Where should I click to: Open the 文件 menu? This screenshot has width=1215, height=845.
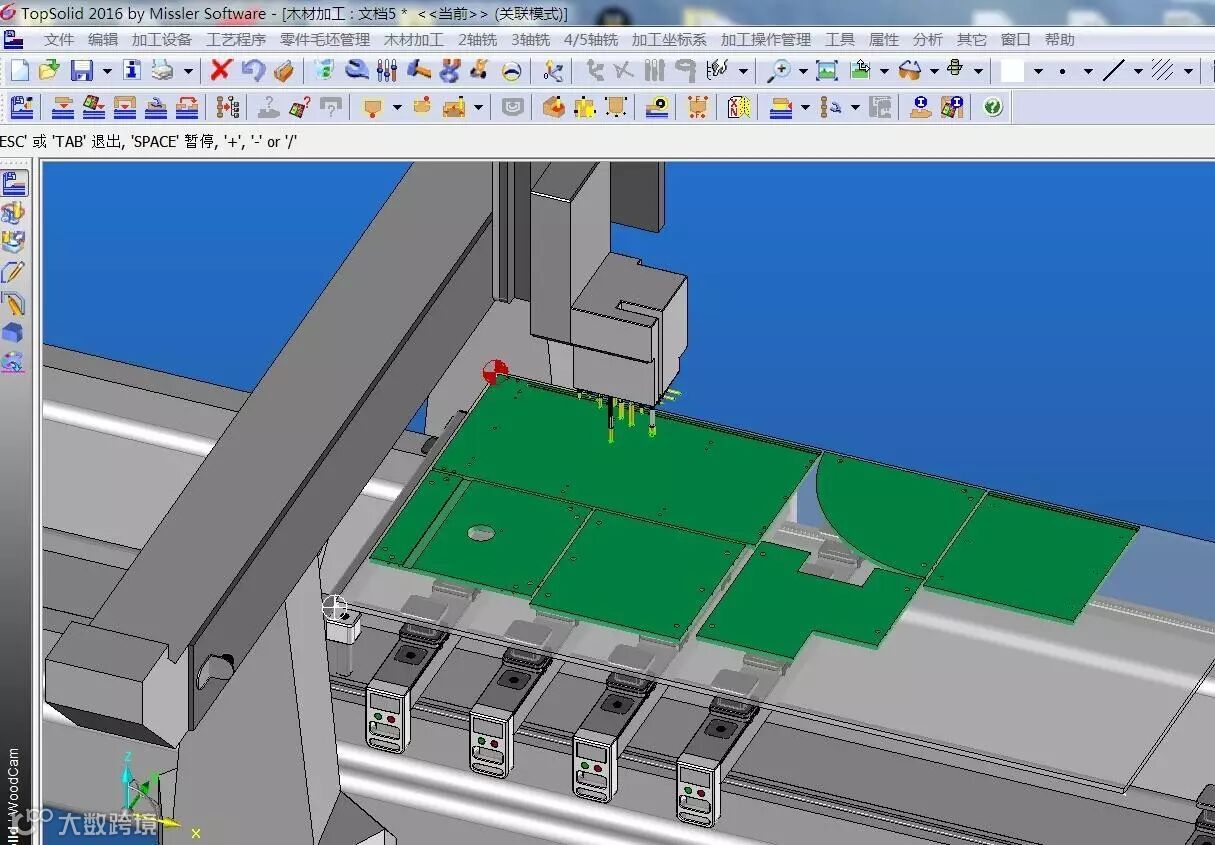click(x=59, y=40)
